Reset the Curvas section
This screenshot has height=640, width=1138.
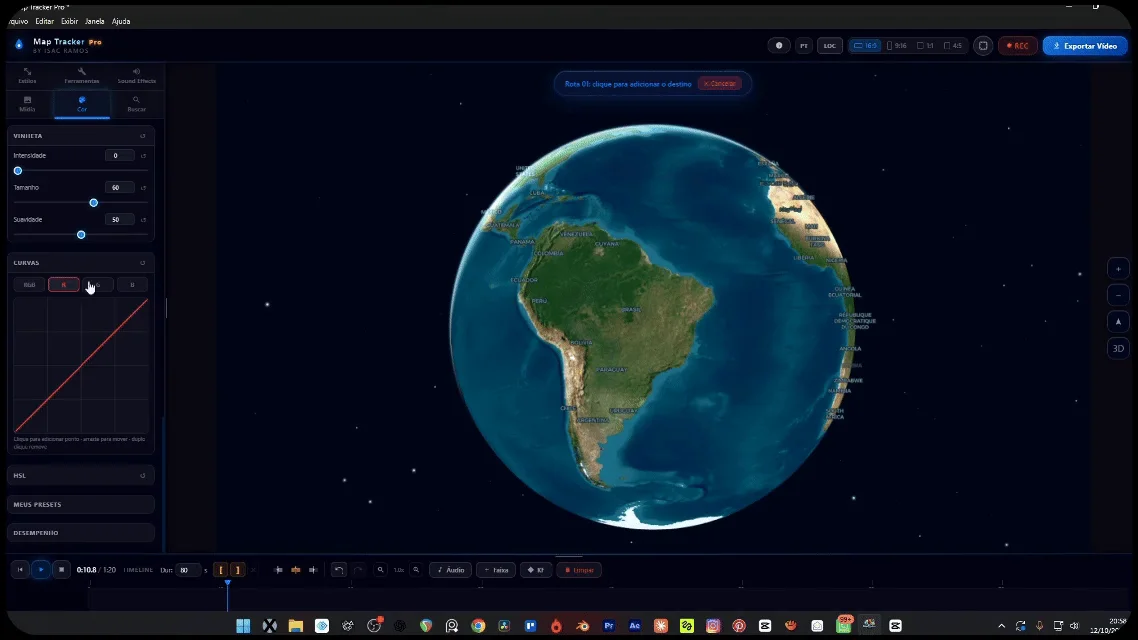coord(143,263)
